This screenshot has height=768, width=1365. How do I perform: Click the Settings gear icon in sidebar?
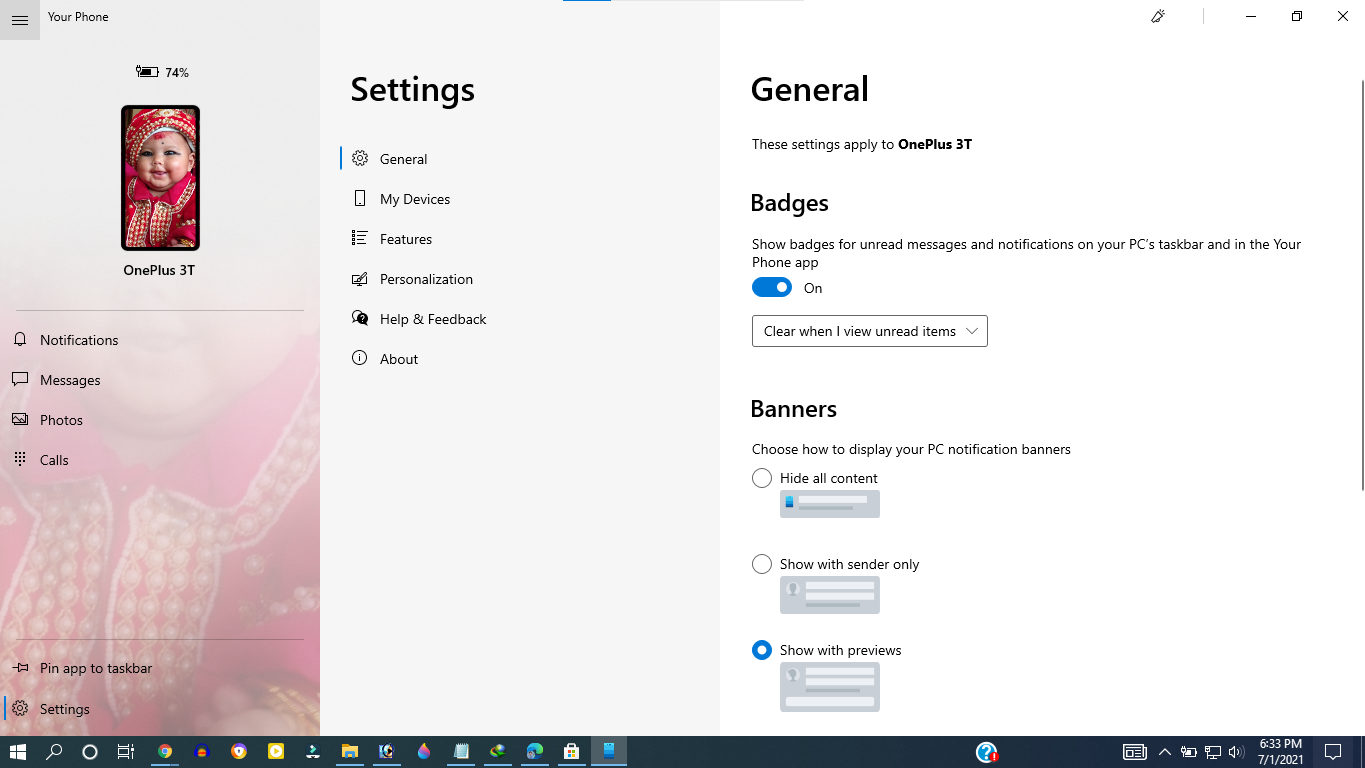[20, 709]
